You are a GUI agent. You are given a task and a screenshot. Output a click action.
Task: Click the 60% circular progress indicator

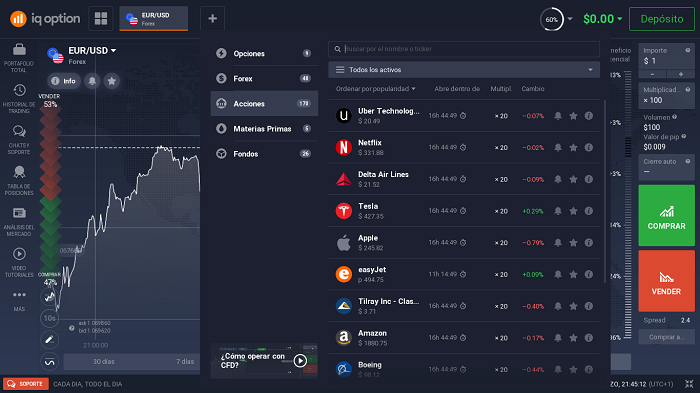[552, 19]
